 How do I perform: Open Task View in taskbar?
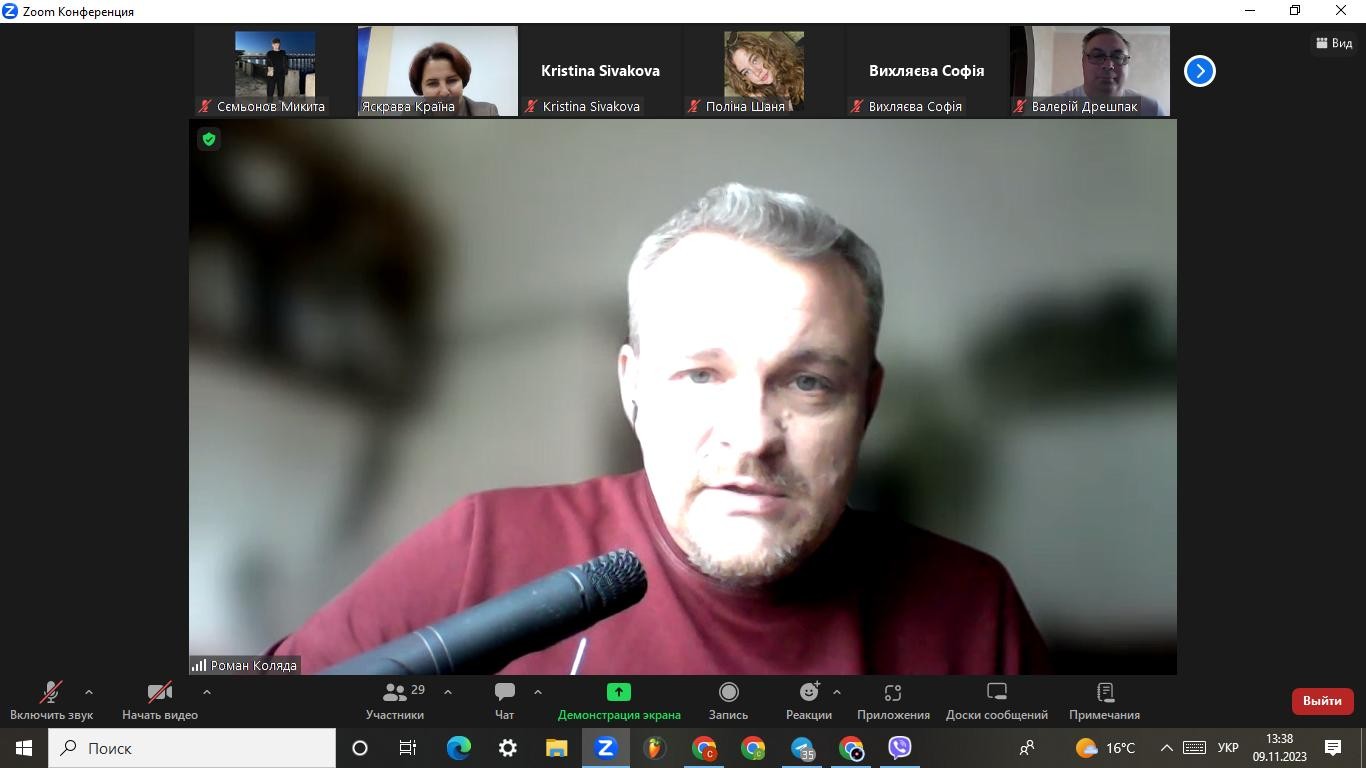pyautogui.click(x=408, y=748)
